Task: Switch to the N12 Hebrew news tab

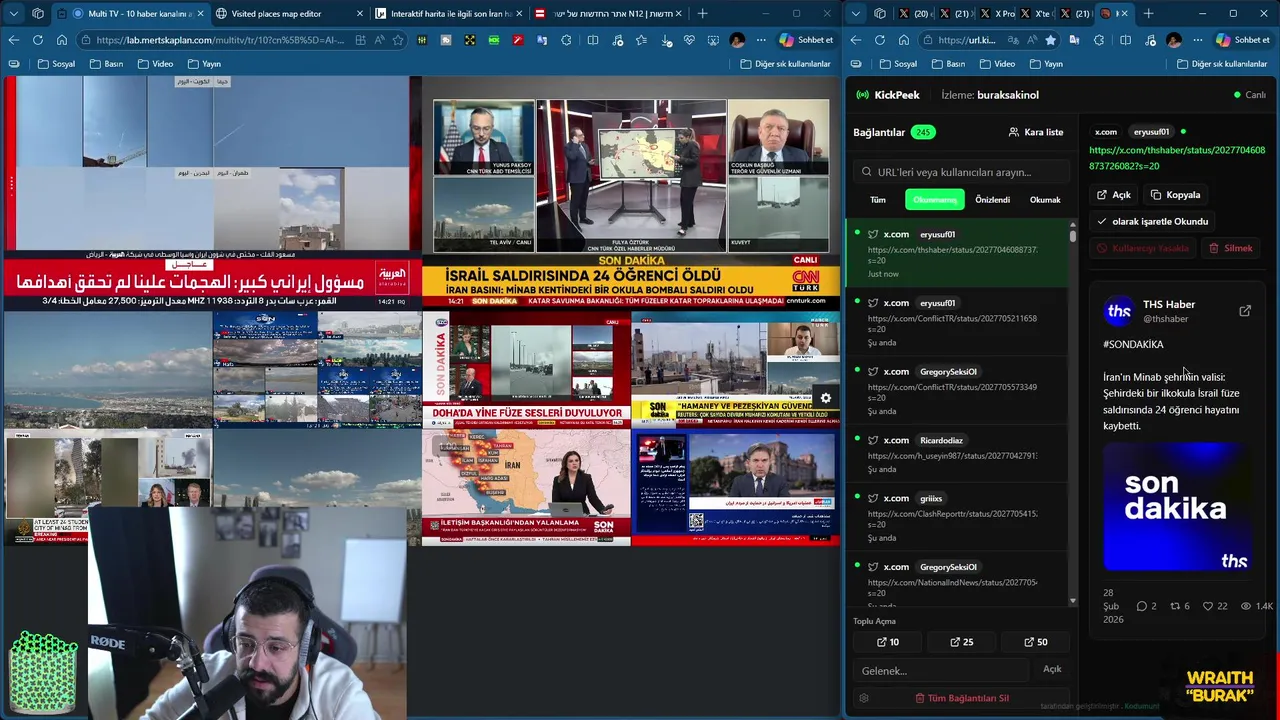Action: coord(610,13)
